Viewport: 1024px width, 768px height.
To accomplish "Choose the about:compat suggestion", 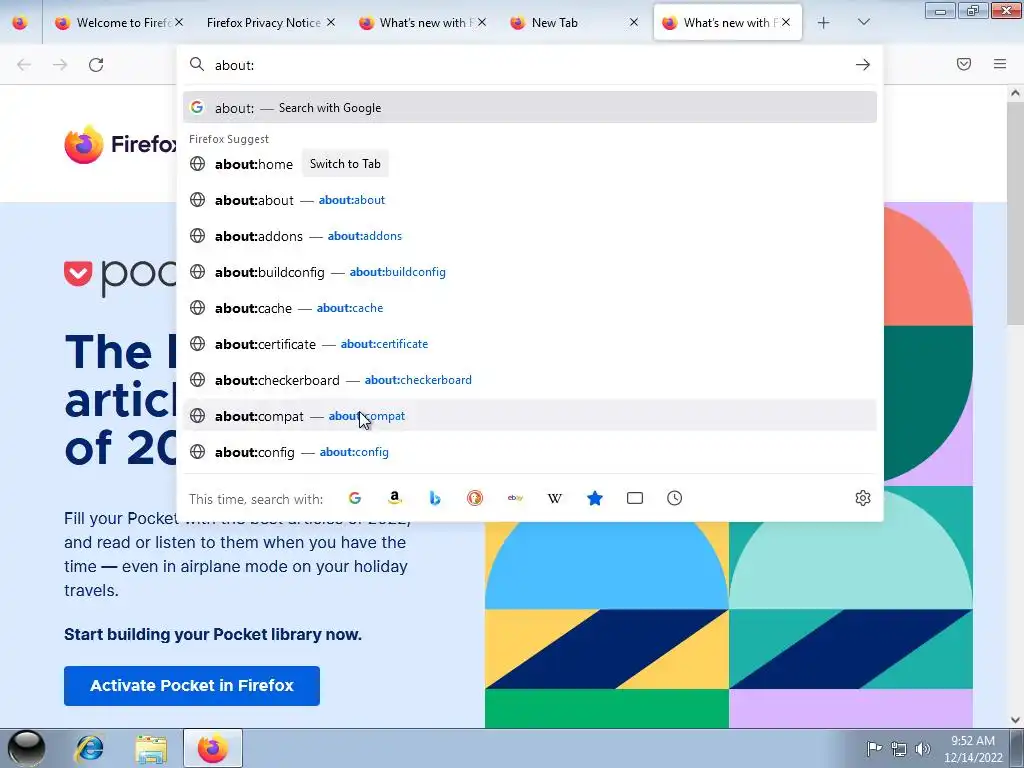I will 530,416.
